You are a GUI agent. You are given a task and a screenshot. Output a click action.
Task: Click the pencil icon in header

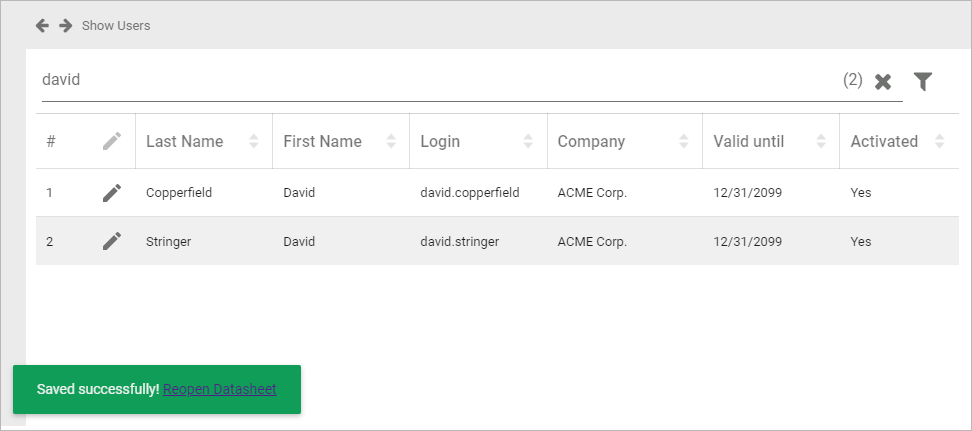(x=112, y=141)
